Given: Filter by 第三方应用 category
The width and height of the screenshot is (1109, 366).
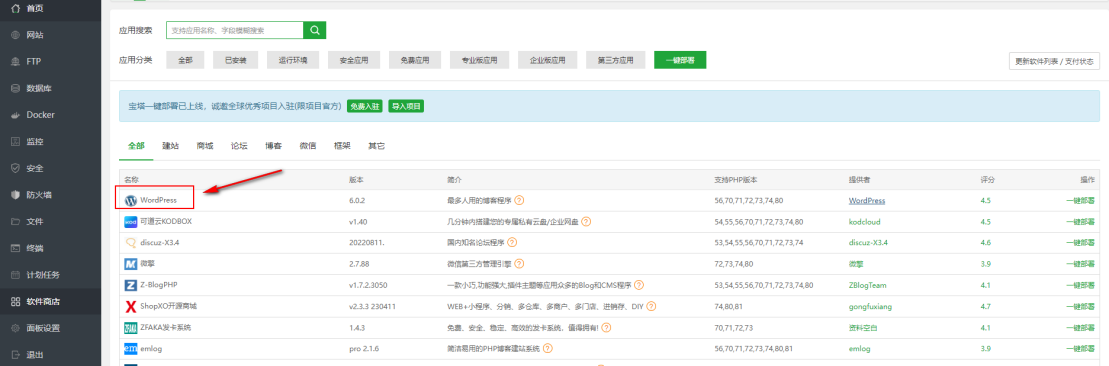Looking at the screenshot, I should tap(615, 60).
